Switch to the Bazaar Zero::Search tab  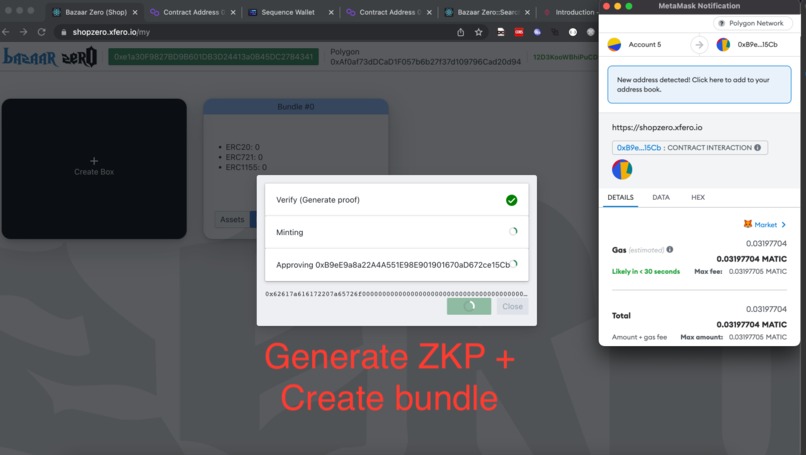[487, 12]
